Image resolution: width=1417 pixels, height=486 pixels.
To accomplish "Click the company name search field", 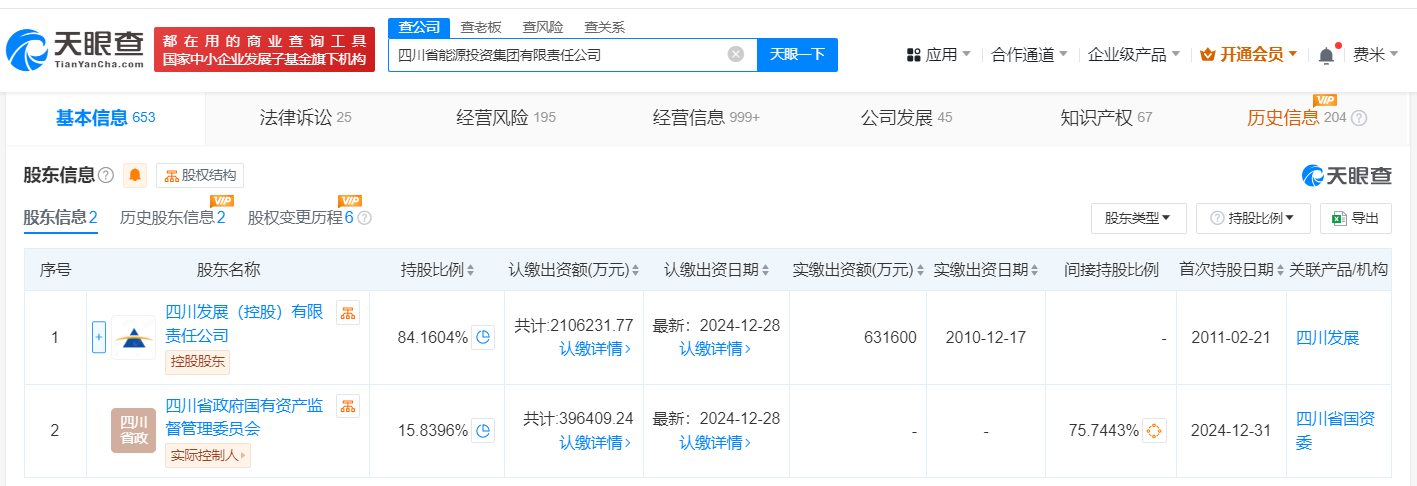I will point(555,55).
